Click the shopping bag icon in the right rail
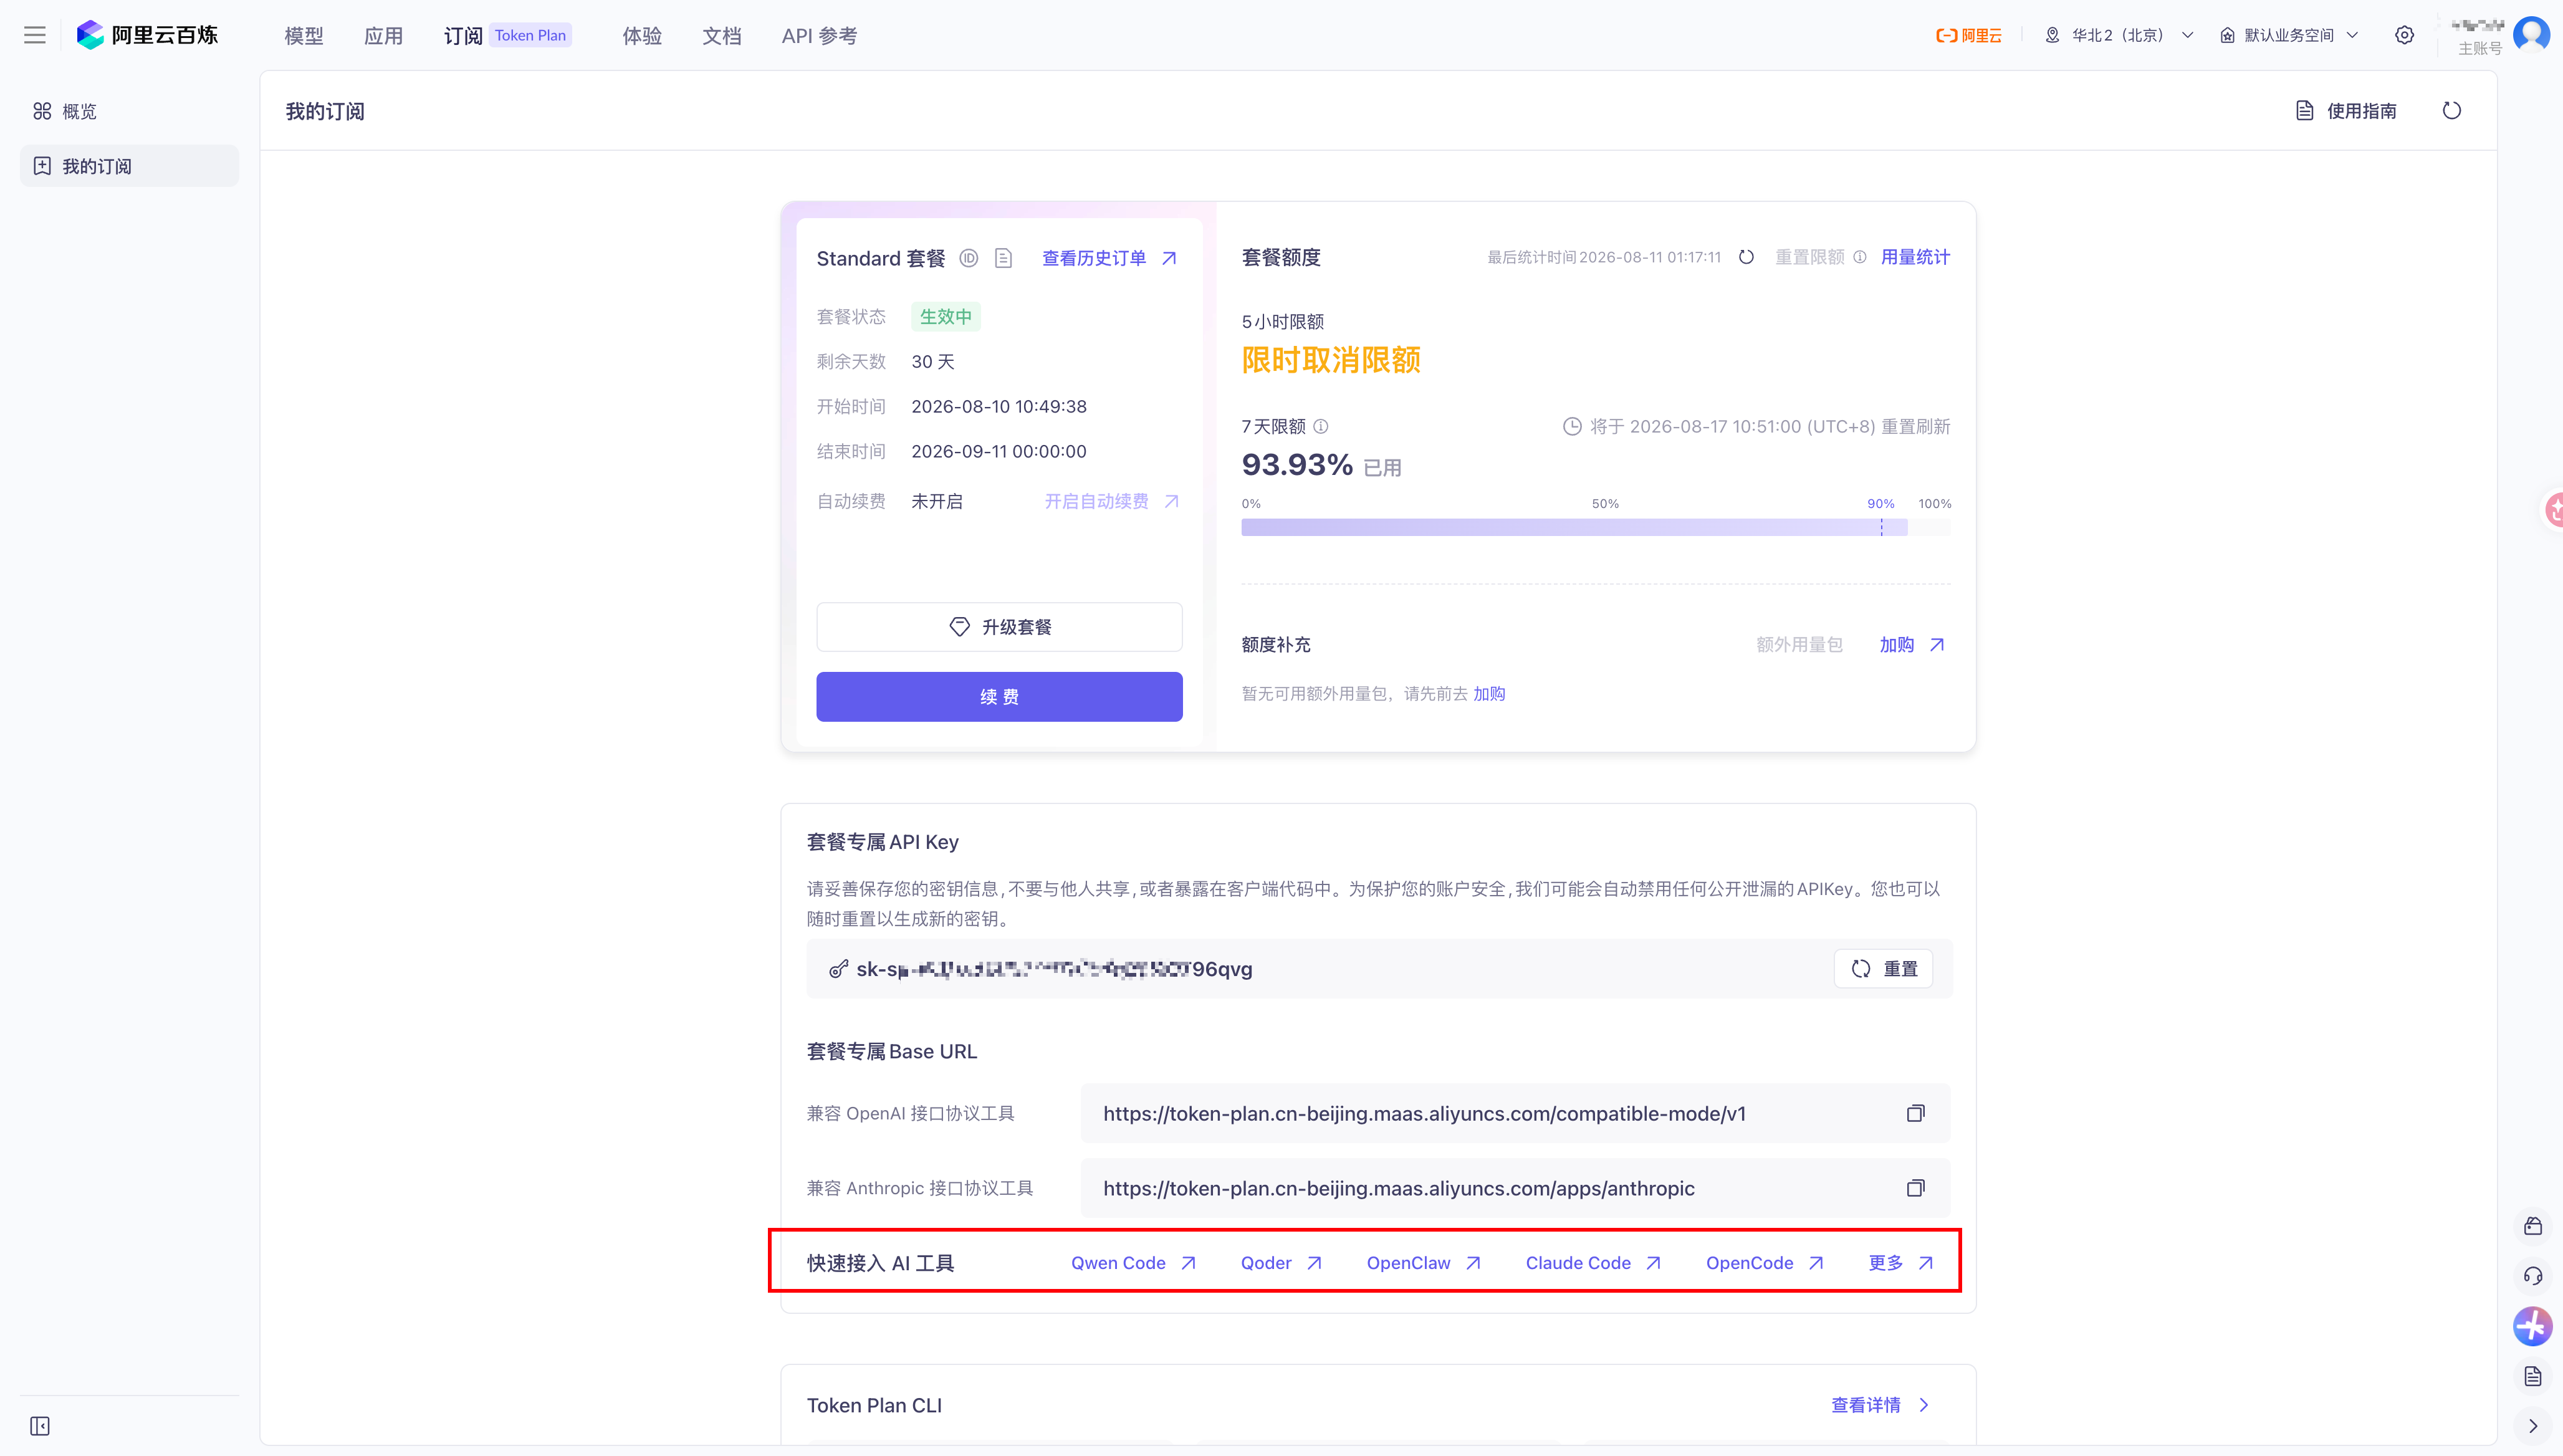Image resolution: width=2563 pixels, height=1456 pixels. point(2533,1226)
